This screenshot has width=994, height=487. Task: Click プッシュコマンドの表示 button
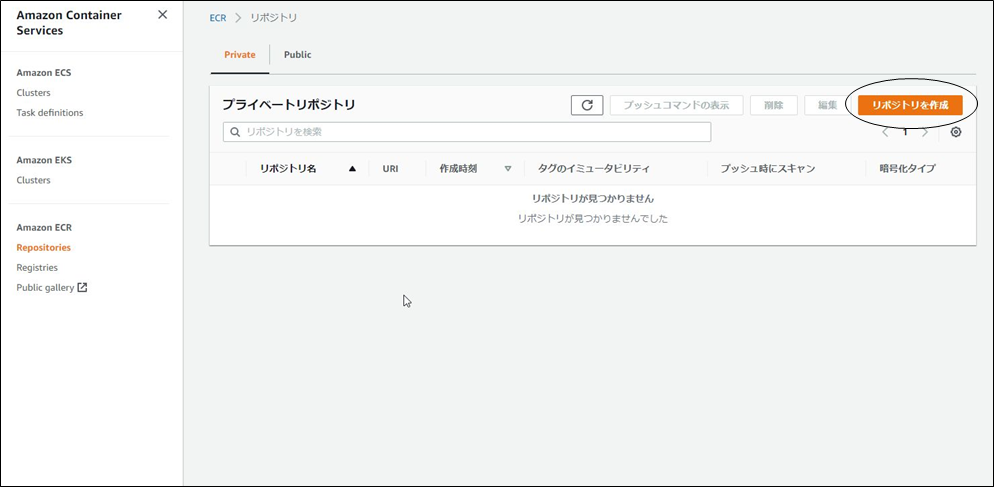tap(676, 105)
